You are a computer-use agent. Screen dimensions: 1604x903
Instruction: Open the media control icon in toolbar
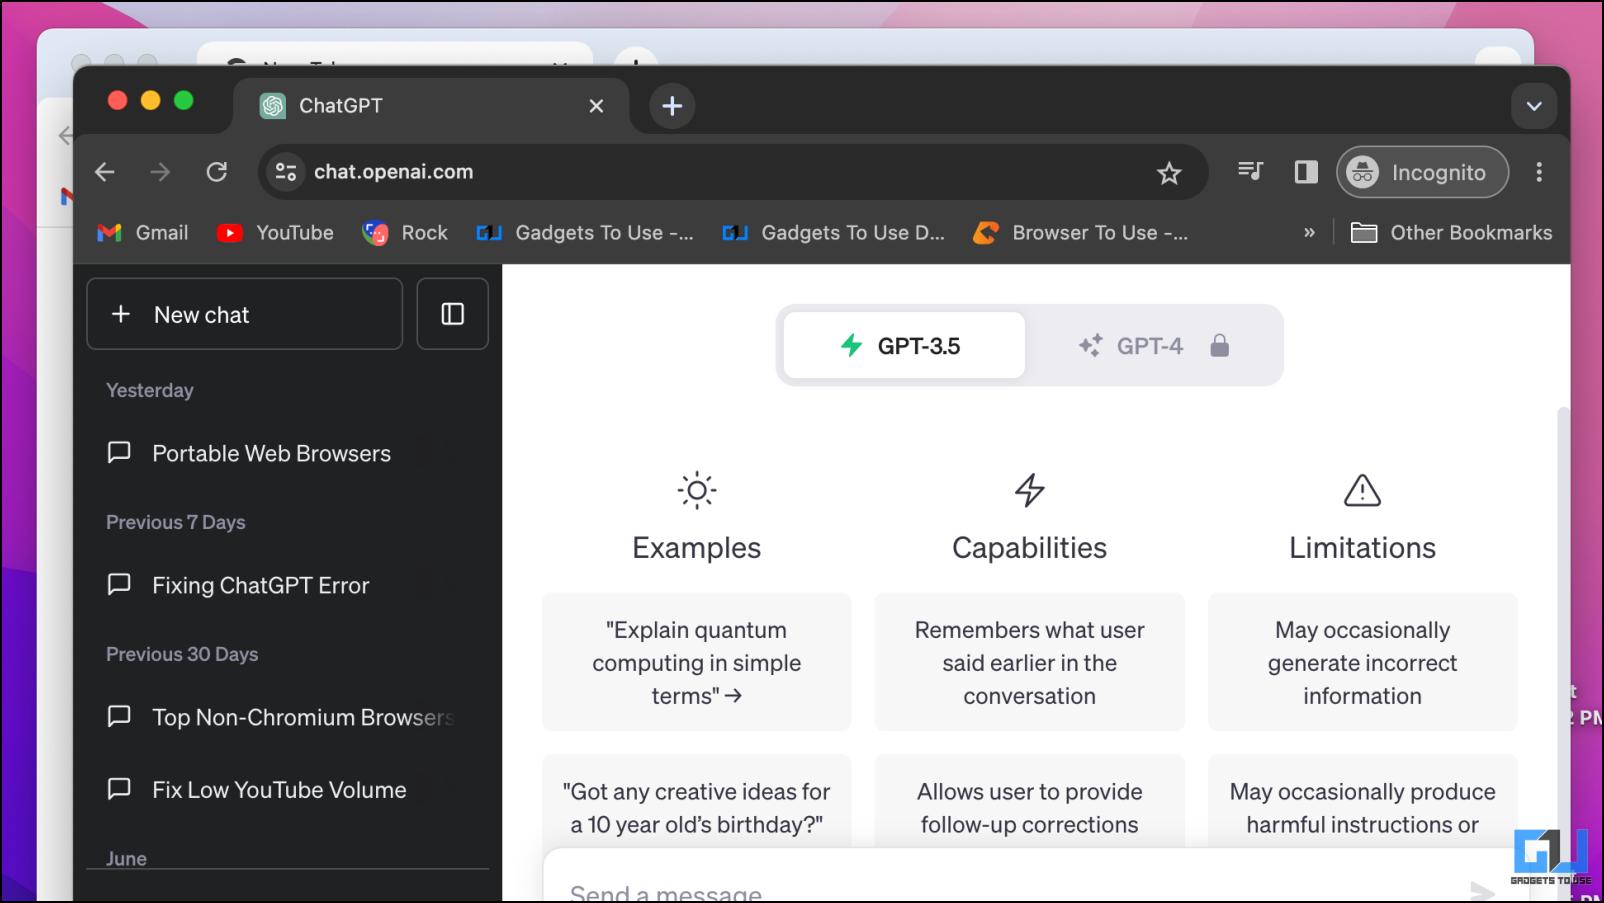pyautogui.click(x=1250, y=172)
